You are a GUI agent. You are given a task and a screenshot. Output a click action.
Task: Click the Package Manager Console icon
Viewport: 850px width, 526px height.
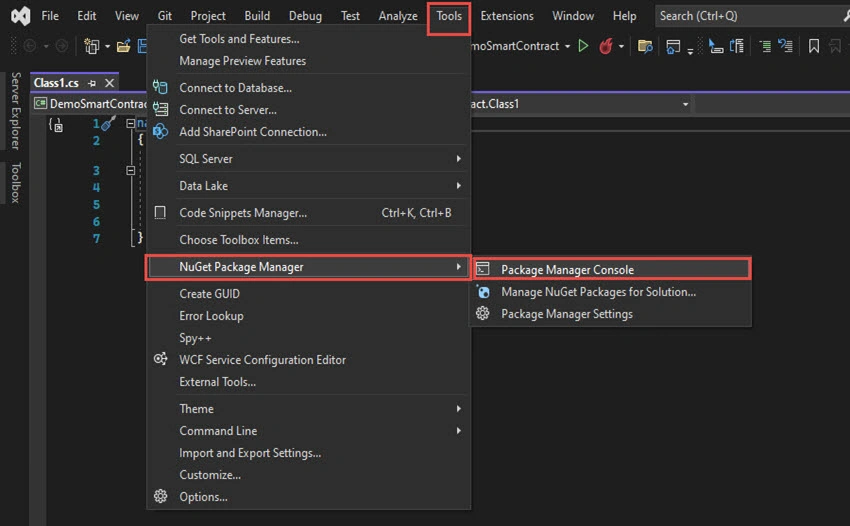coord(482,269)
